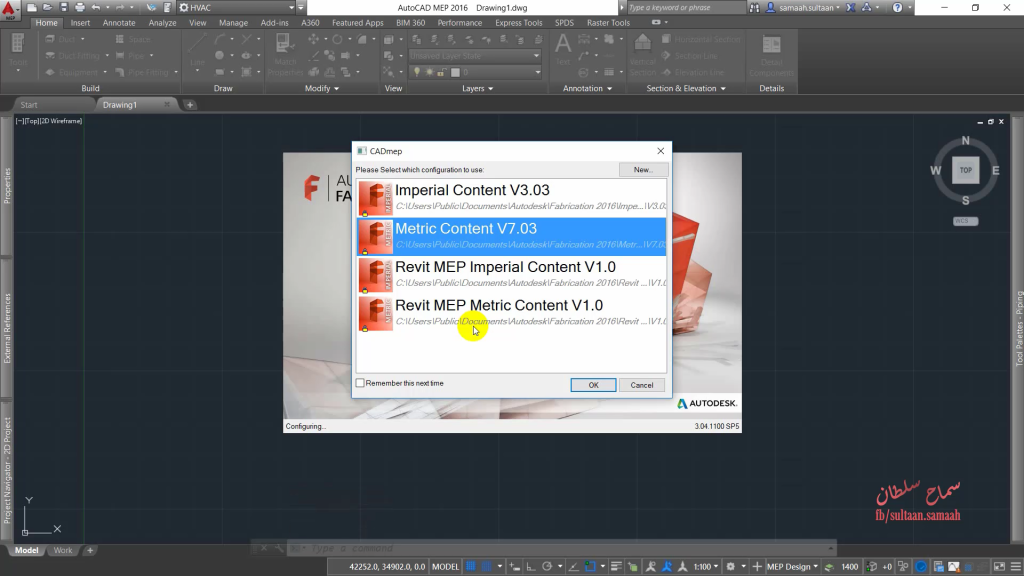Click the Help question mark icon
The image size is (1024, 576).
point(897,8)
